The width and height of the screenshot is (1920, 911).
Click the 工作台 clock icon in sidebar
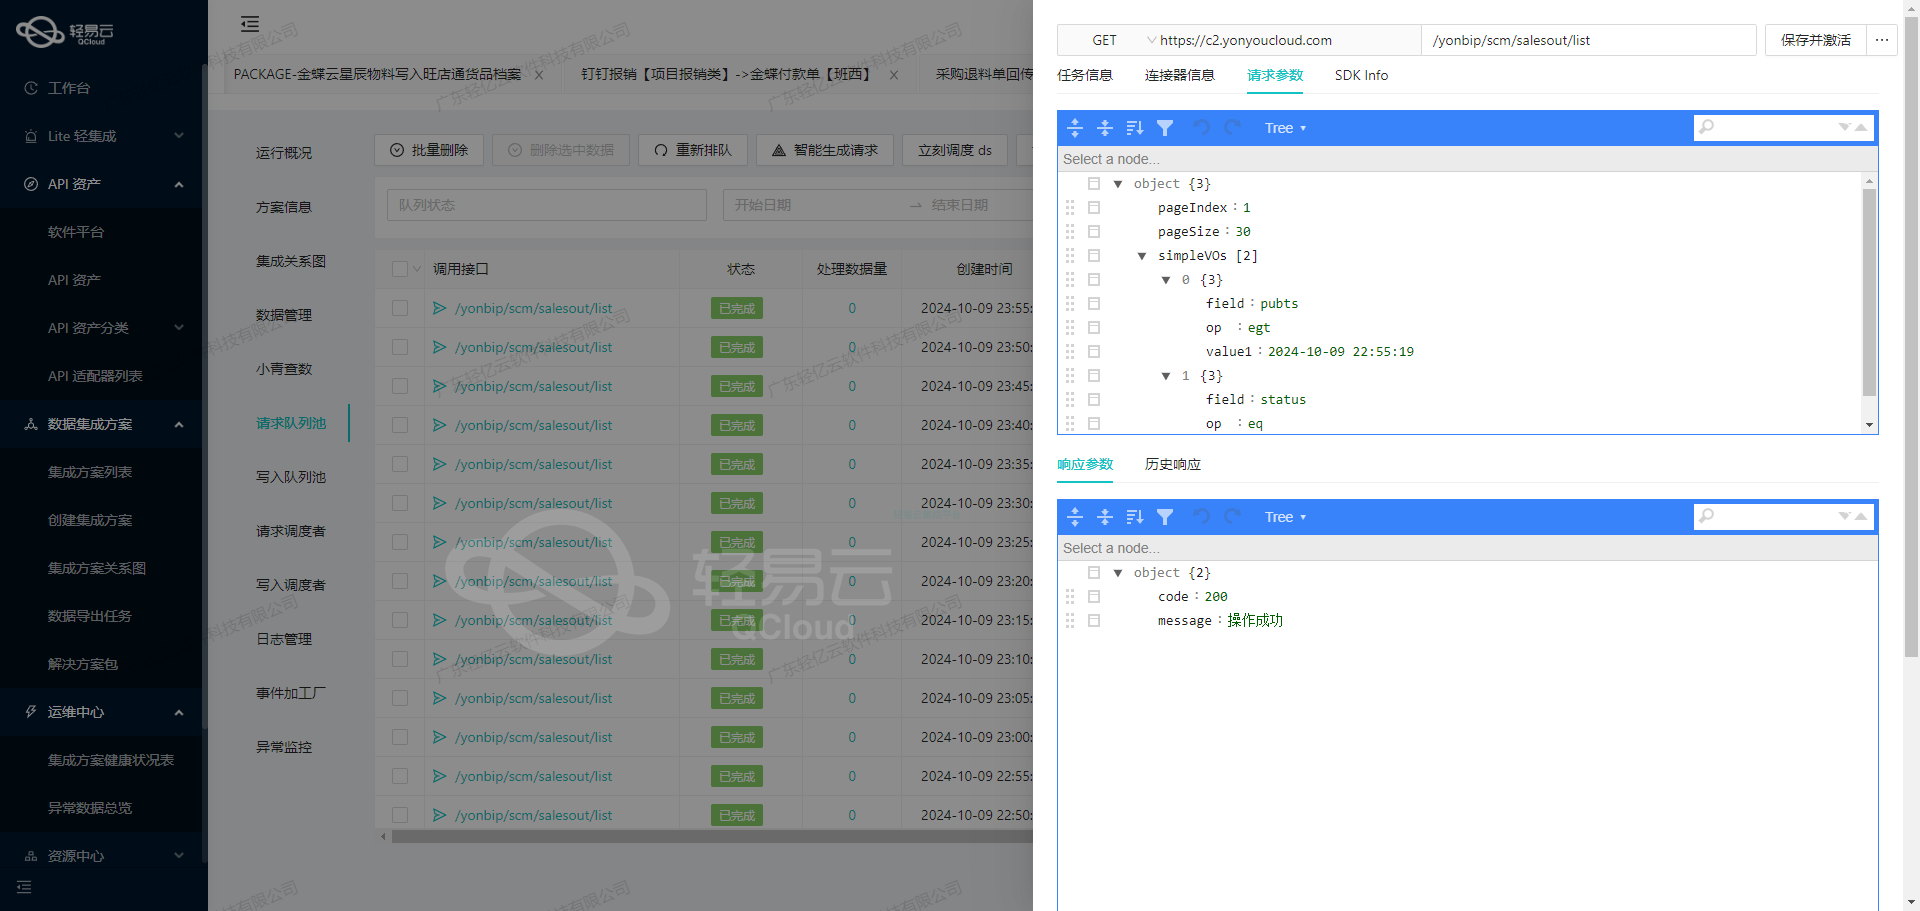tap(31, 88)
